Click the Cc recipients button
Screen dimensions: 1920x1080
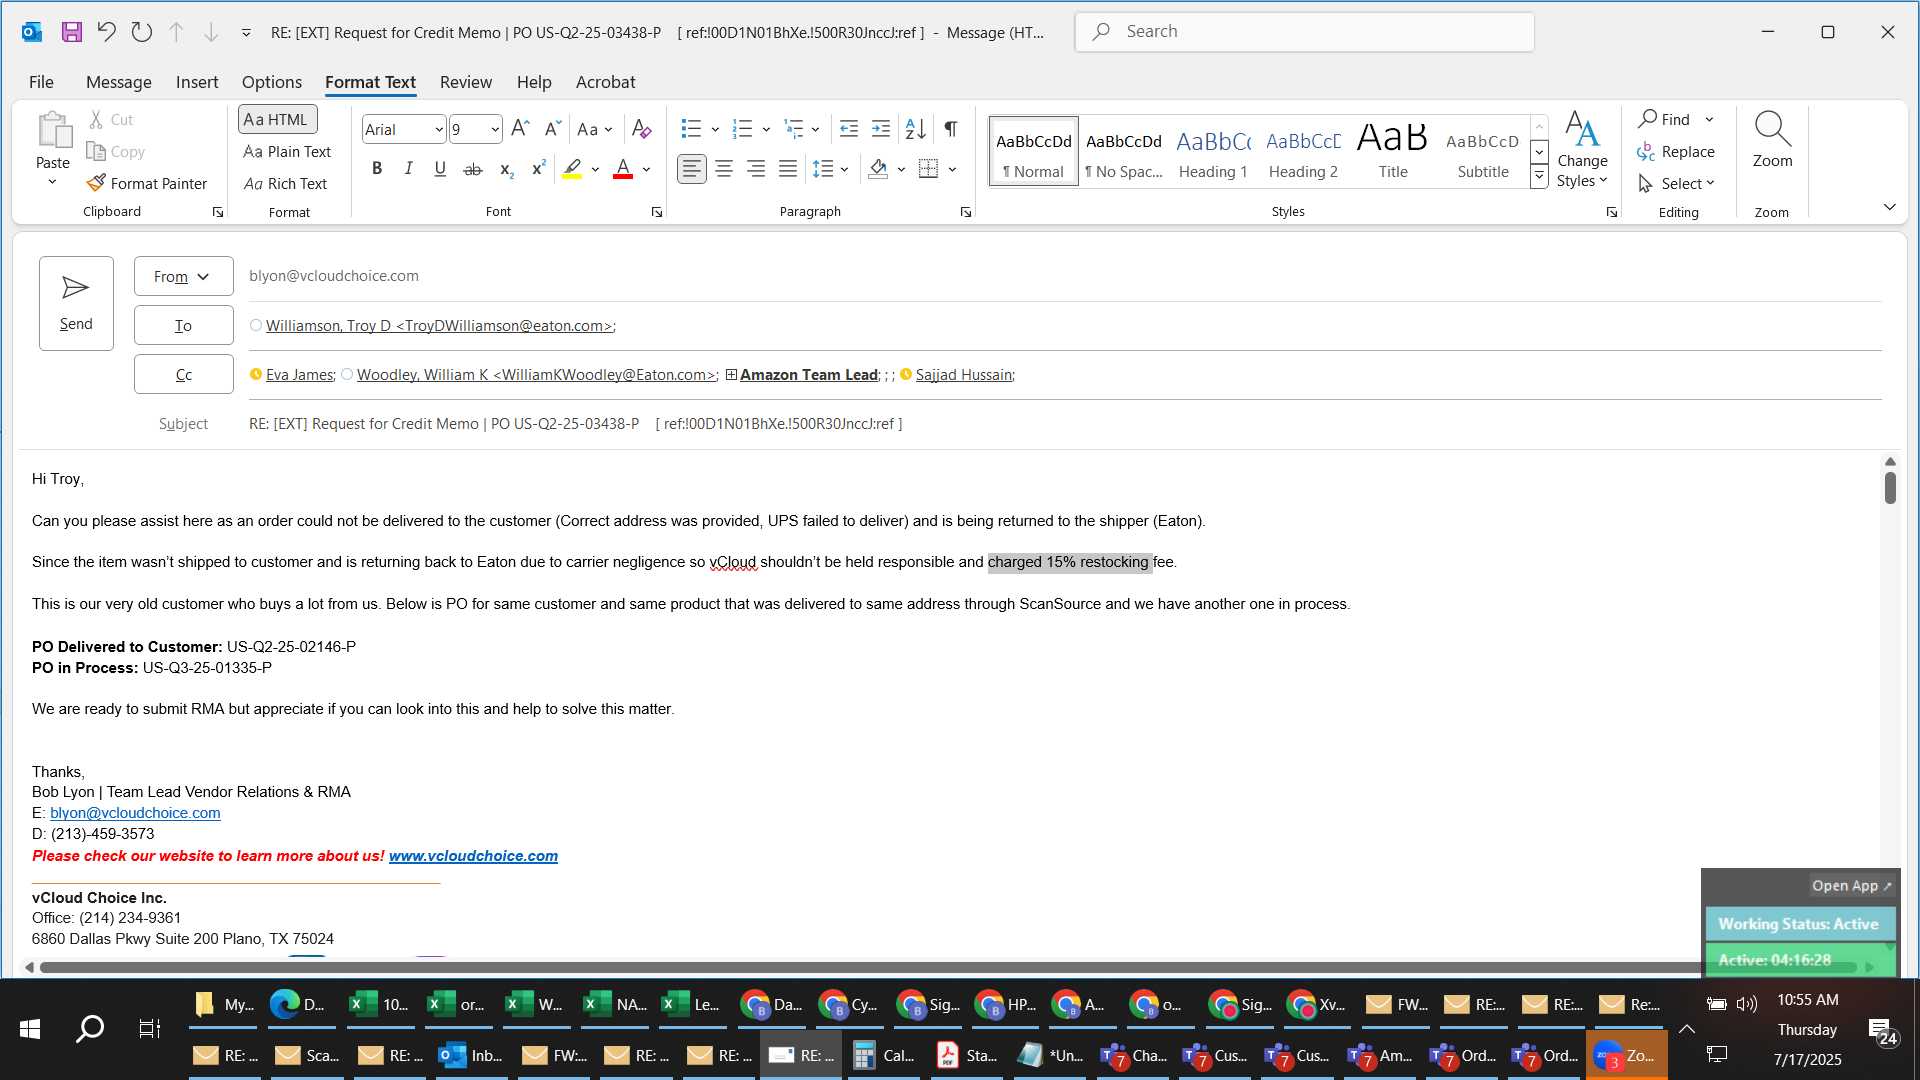click(x=183, y=374)
